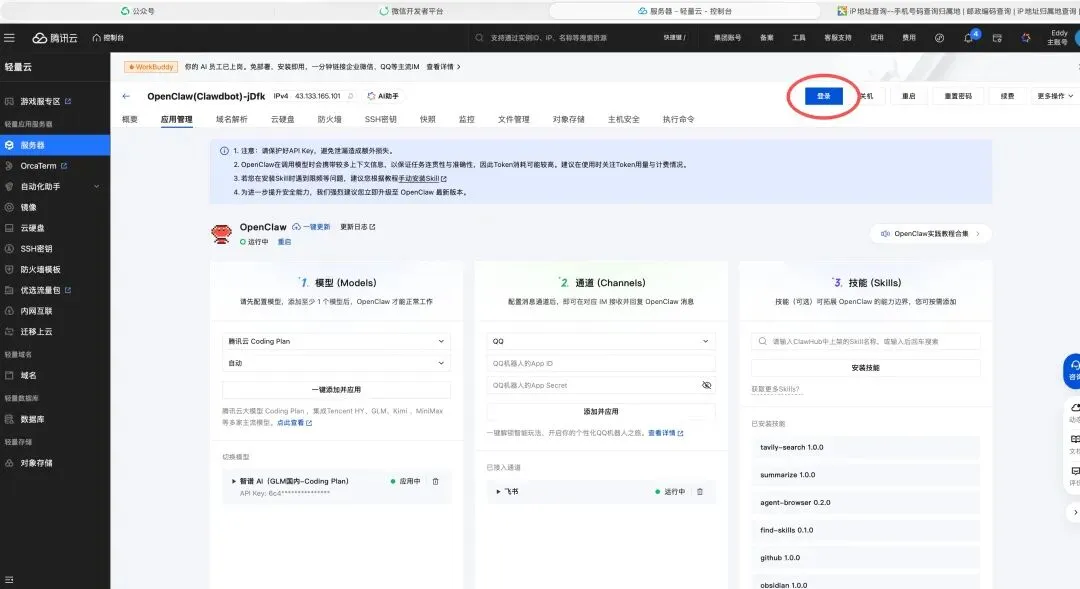
Task: Open the 集团账号 menu
Action: click(727, 38)
